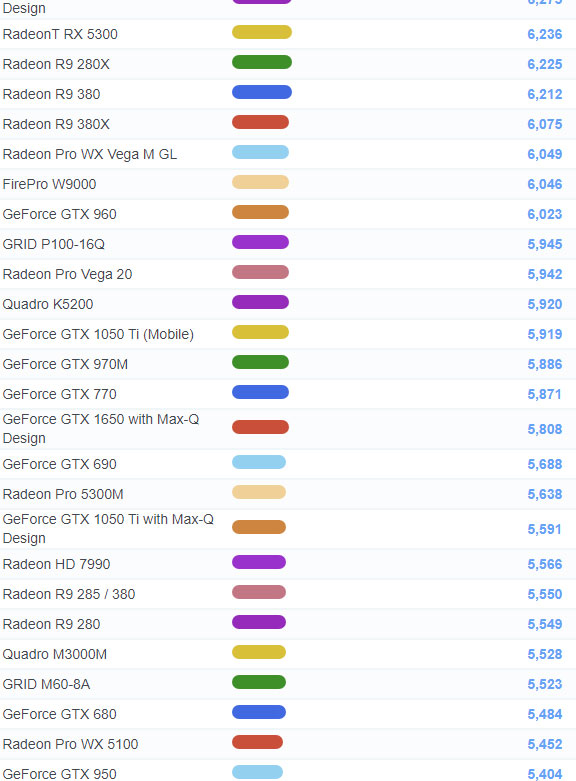Click Radeon Pro Vega 20

tap(67, 274)
